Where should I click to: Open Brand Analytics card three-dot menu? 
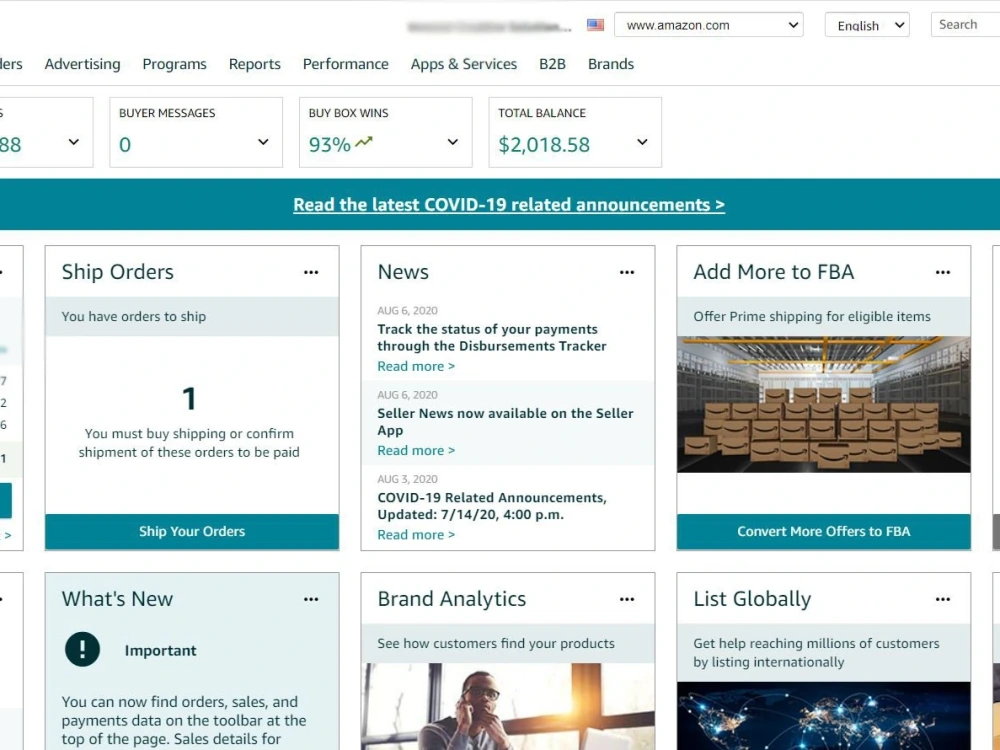coord(627,599)
